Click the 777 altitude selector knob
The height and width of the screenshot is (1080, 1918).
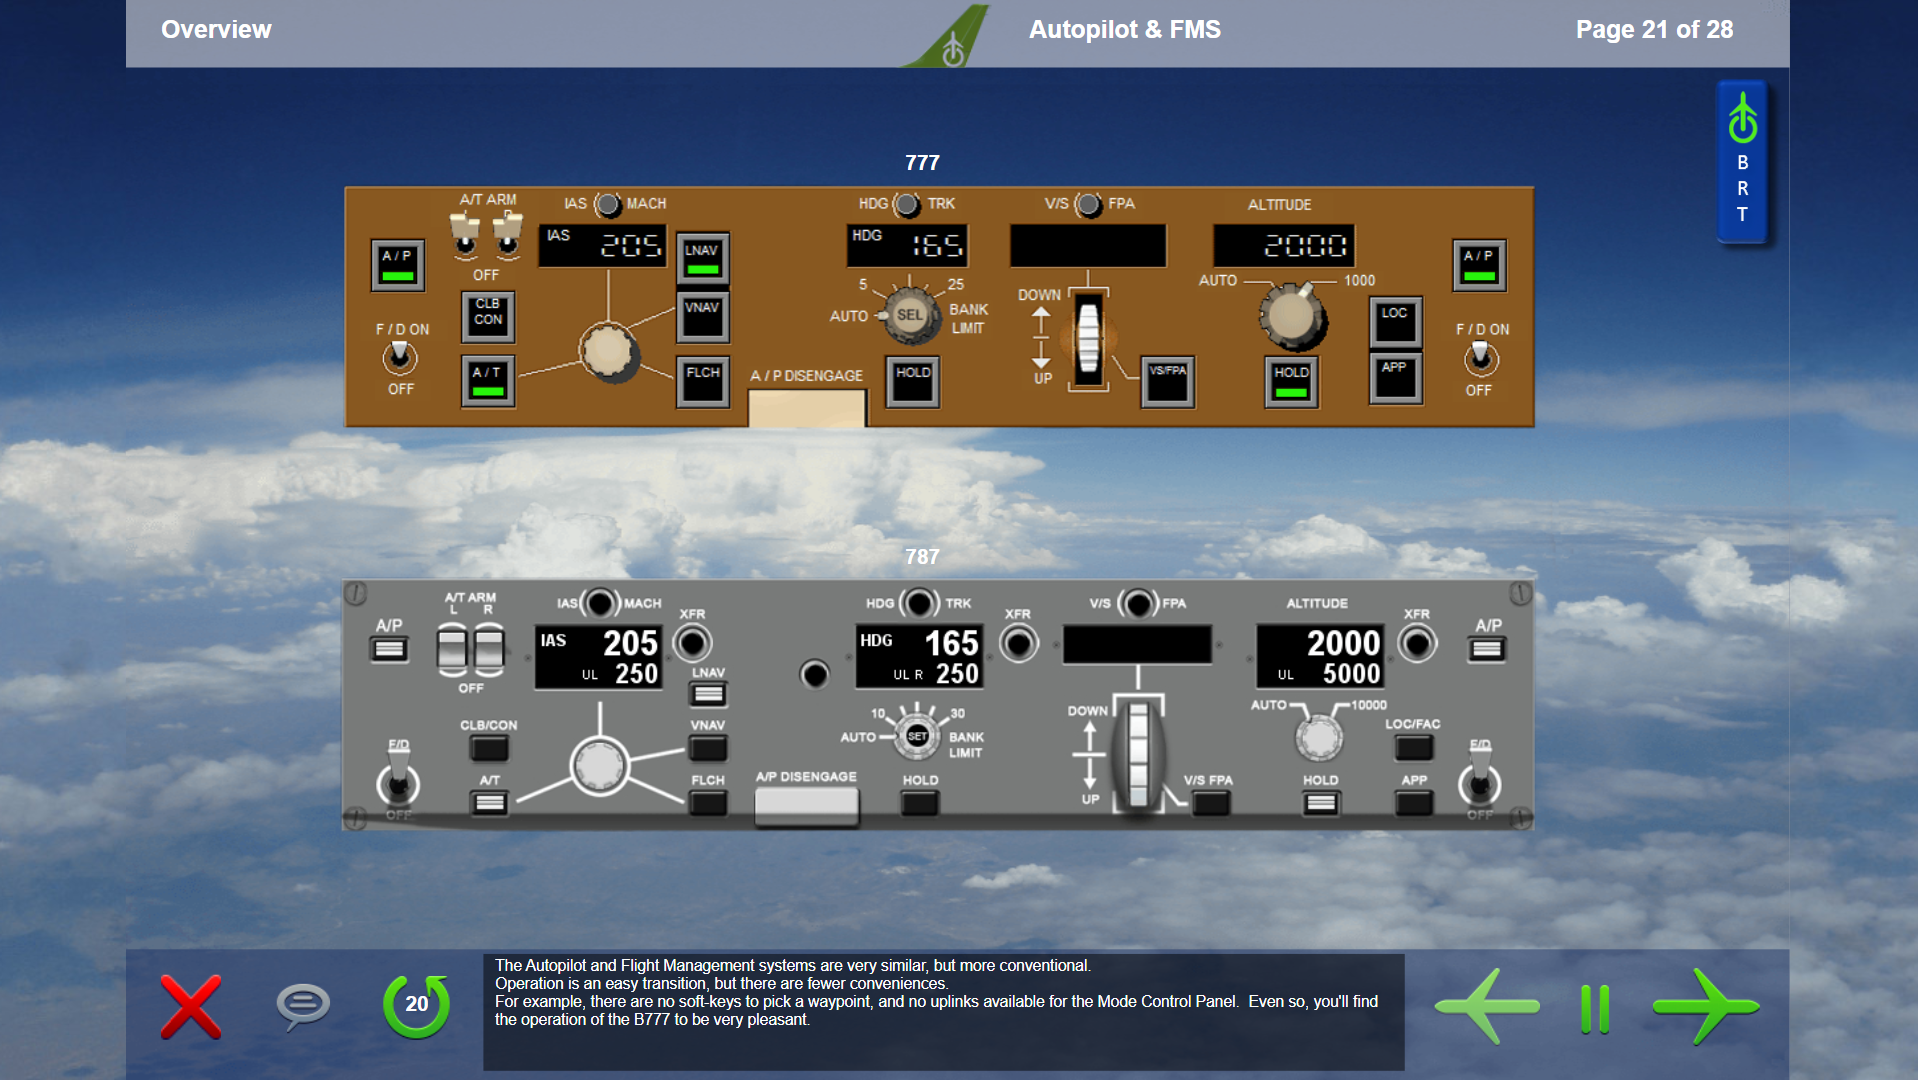1292,316
